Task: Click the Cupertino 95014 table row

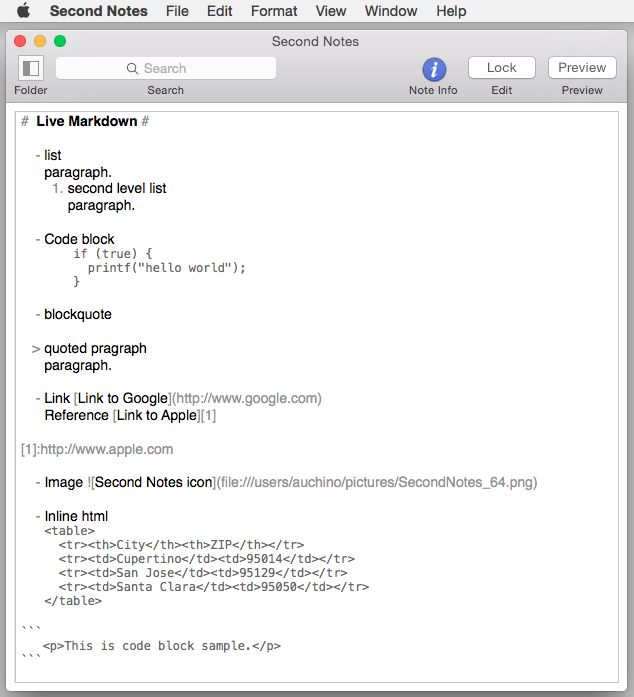Action: pyautogui.click(x=206, y=559)
